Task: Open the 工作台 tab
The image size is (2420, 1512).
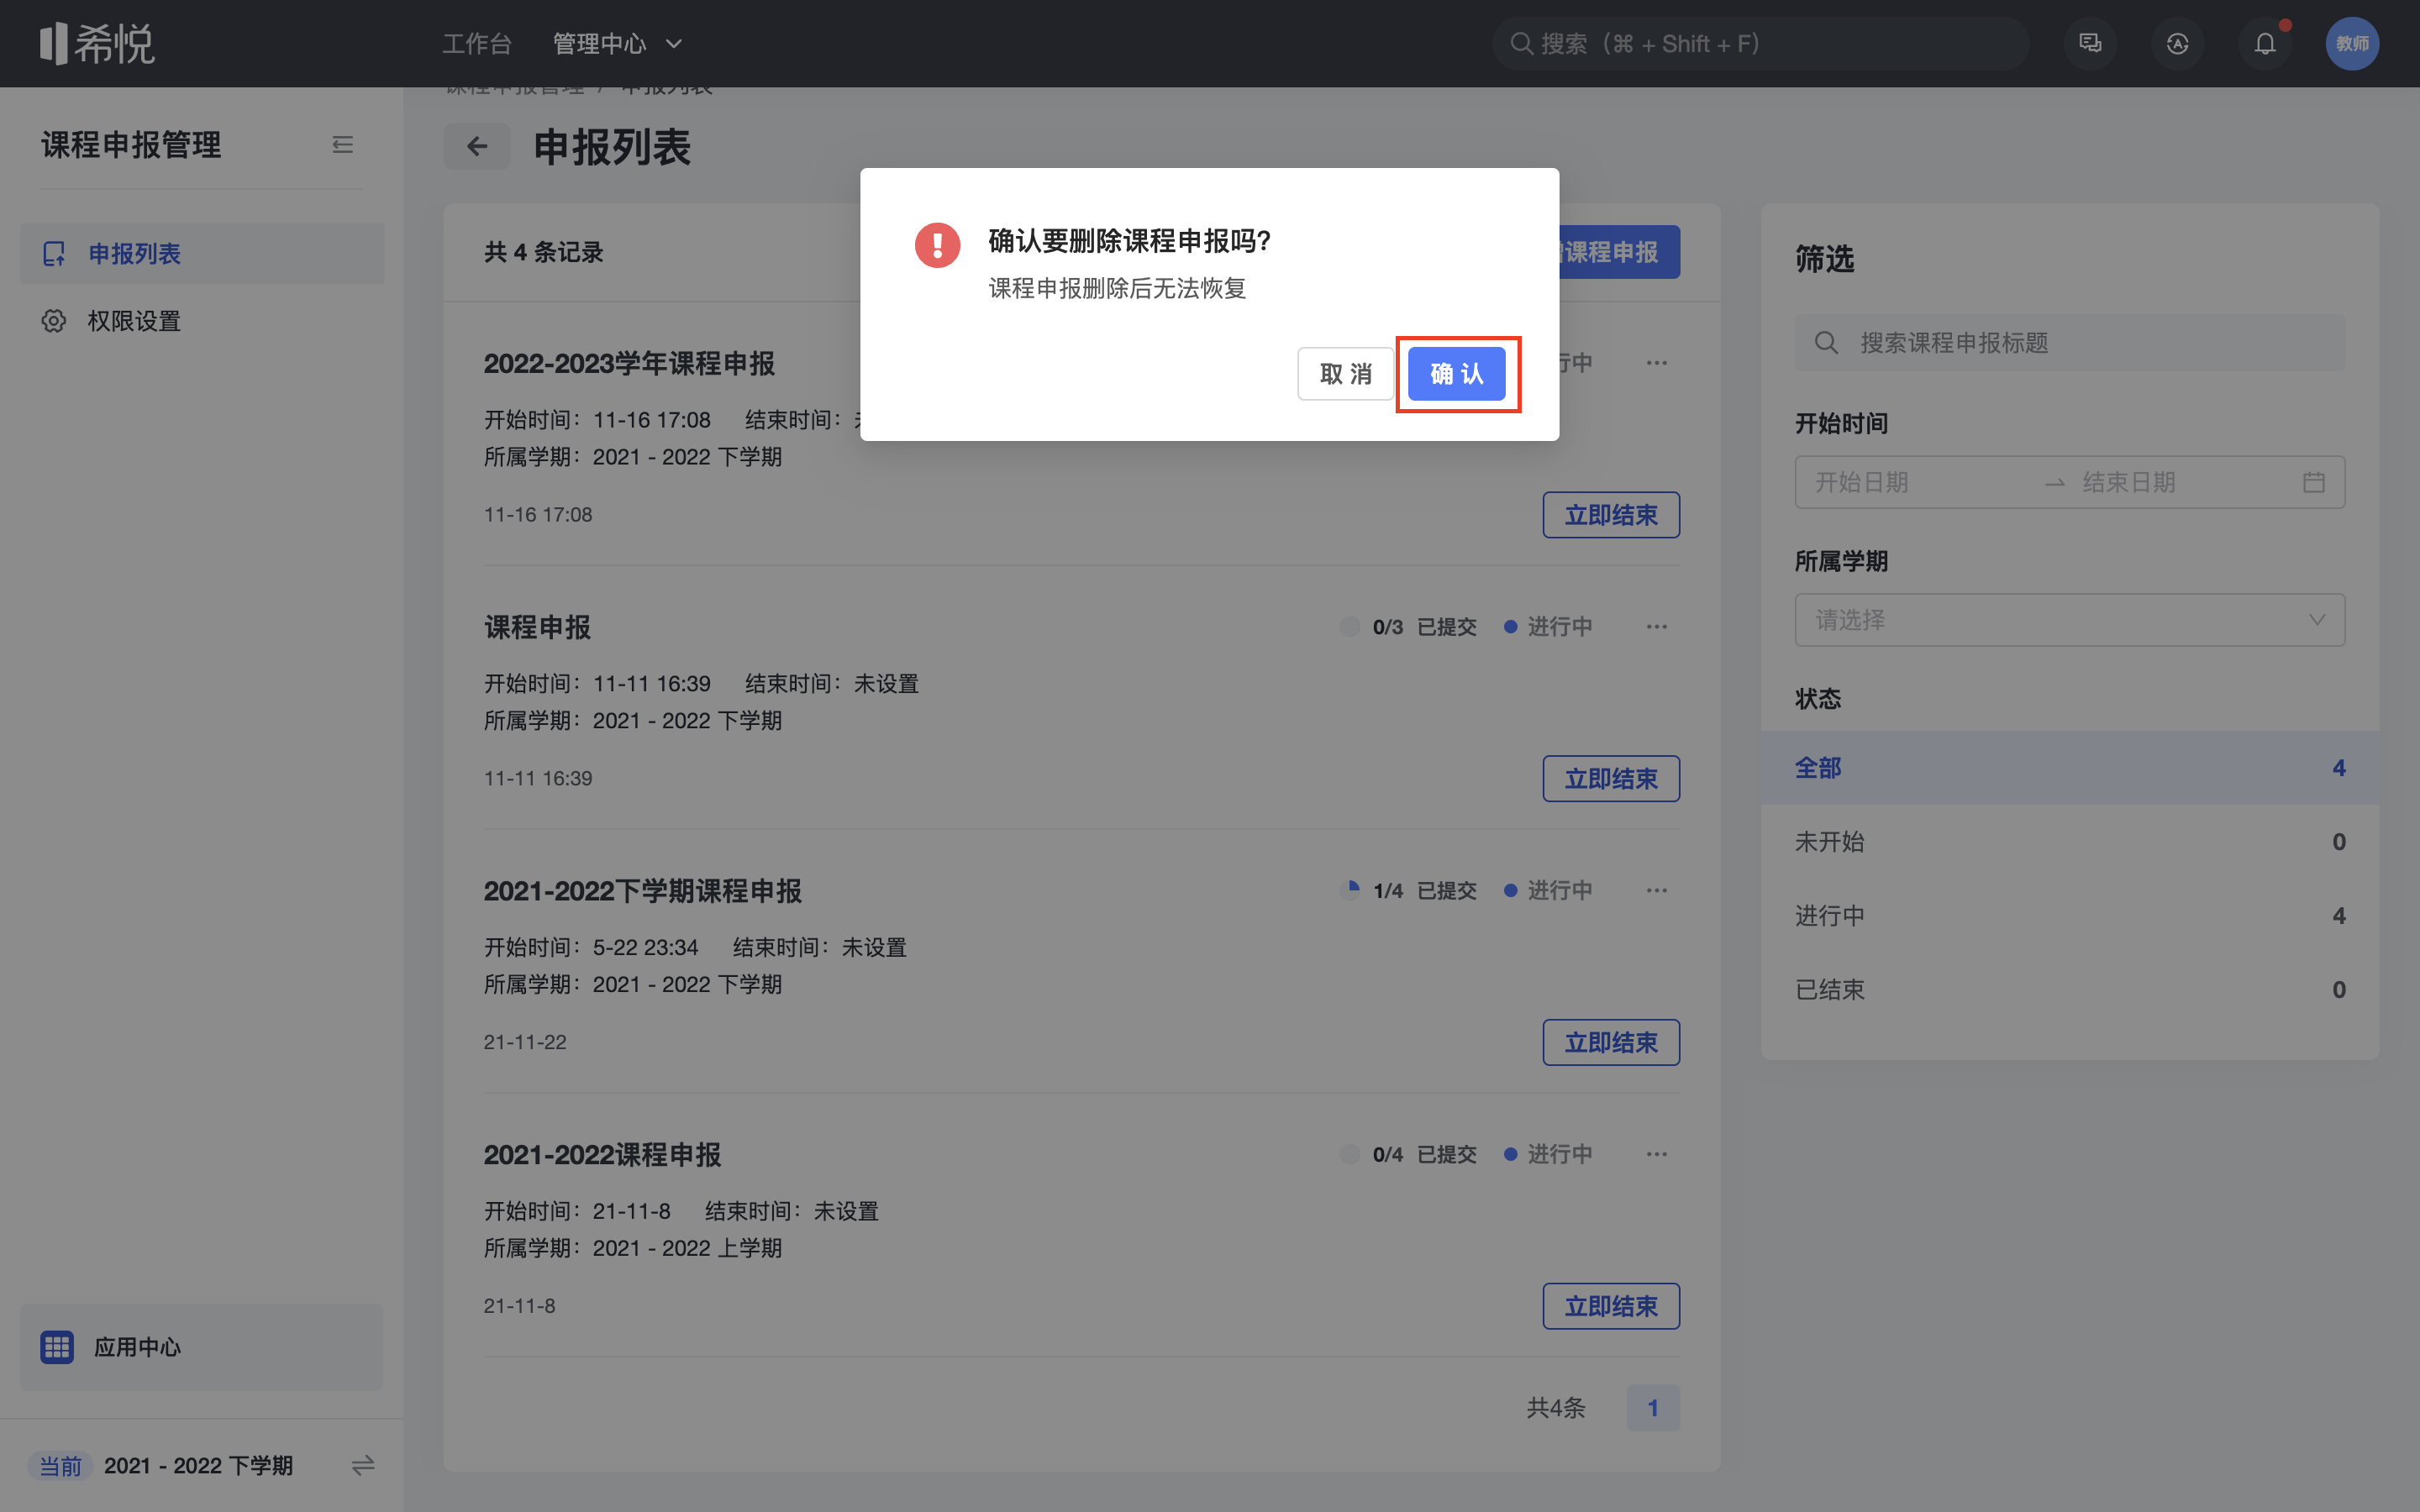Action: coord(477,44)
